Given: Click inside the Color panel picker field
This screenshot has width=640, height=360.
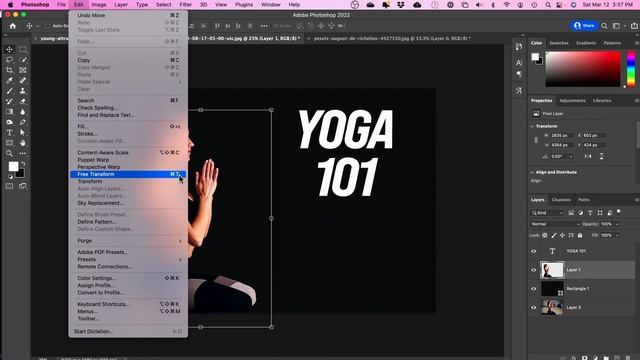Looking at the screenshot, I should coord(583,69).
